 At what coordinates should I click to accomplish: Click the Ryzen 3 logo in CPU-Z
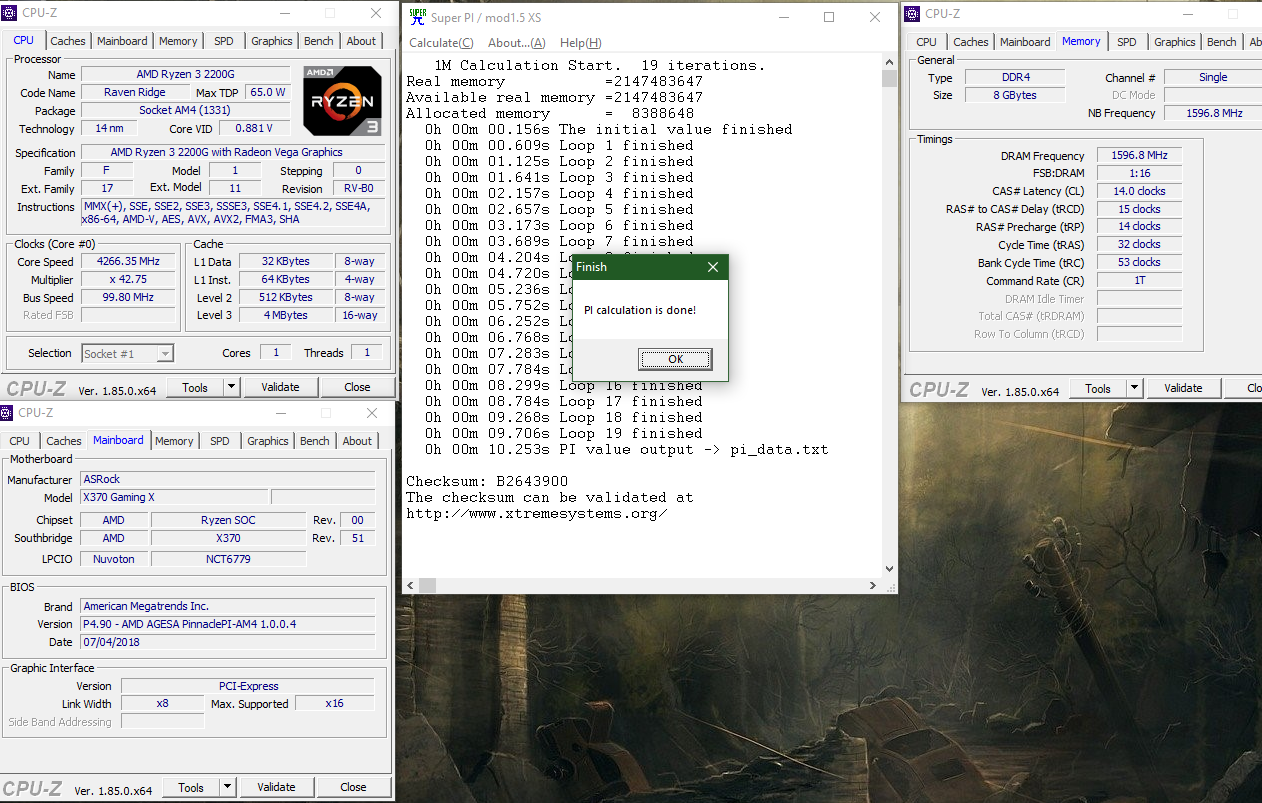[342, 100]
